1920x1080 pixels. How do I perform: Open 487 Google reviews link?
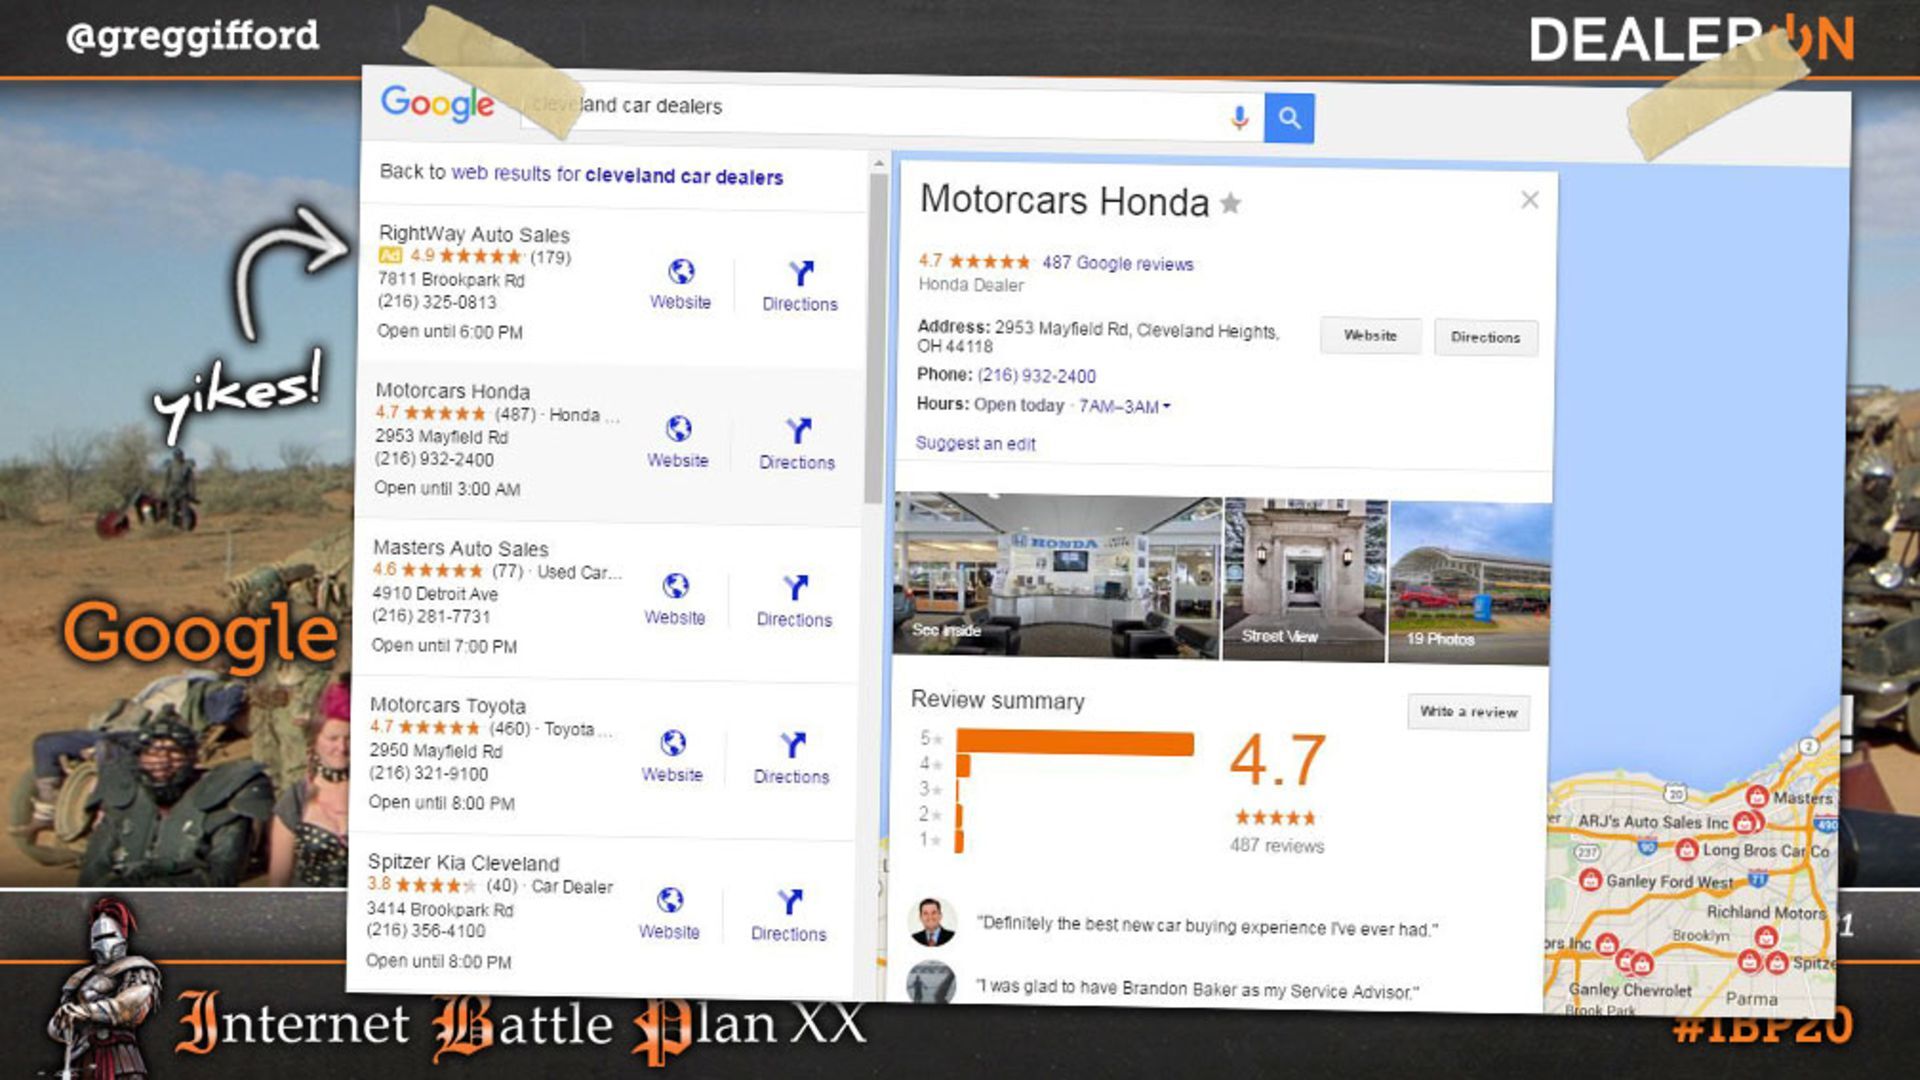click(1118, 263)
